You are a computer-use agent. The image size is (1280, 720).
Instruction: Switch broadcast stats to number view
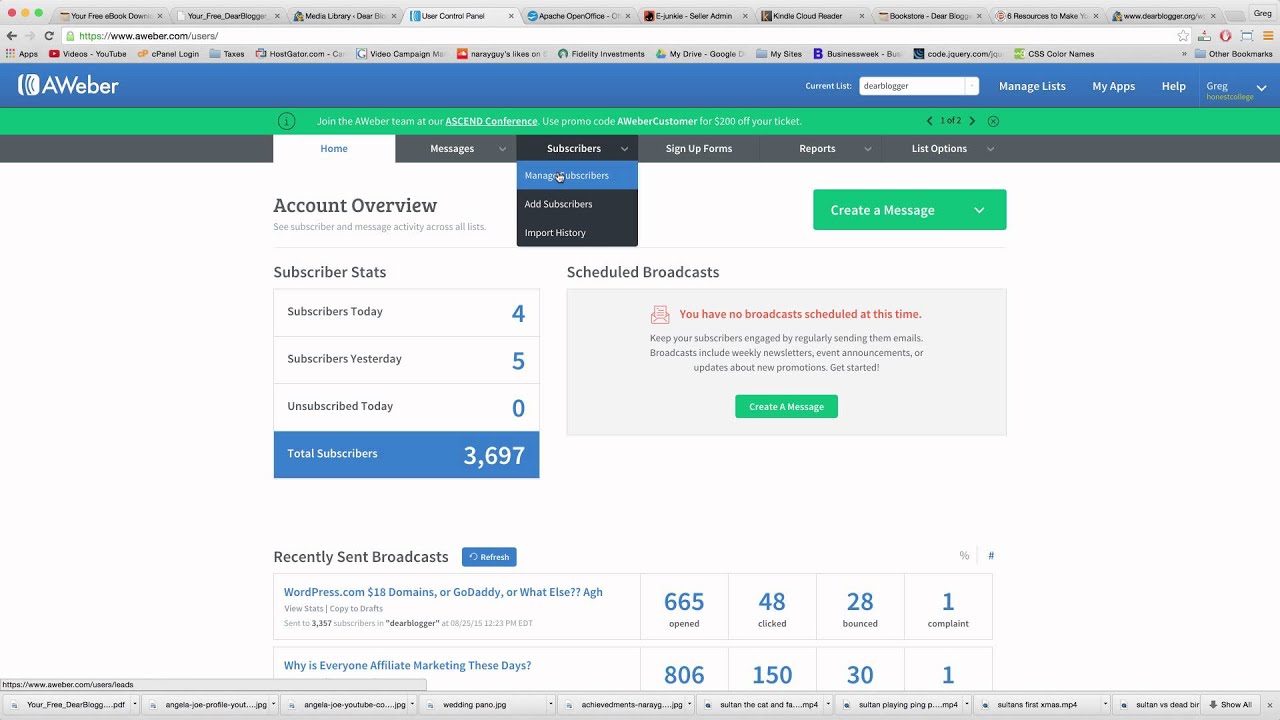pos(991,556)
